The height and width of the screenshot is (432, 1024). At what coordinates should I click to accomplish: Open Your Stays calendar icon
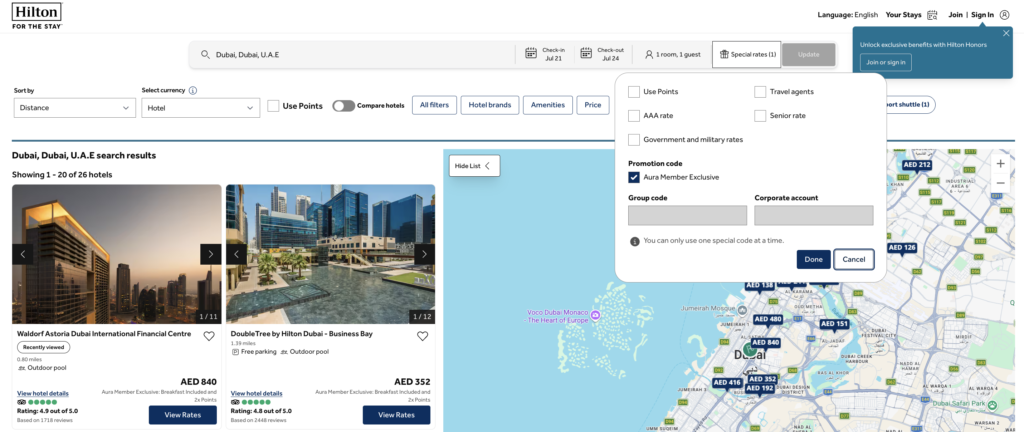pyautogui.click(x=932, y=15)
